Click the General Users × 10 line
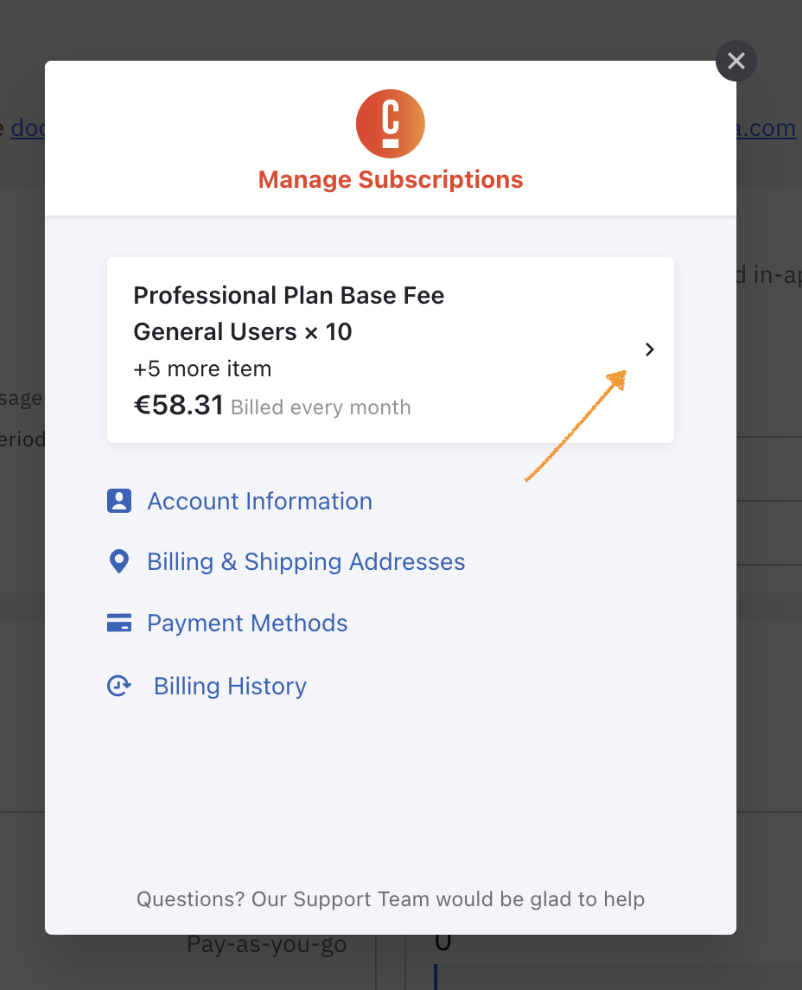This screenshot has width=802, height=990. click(x=242, y=332)
